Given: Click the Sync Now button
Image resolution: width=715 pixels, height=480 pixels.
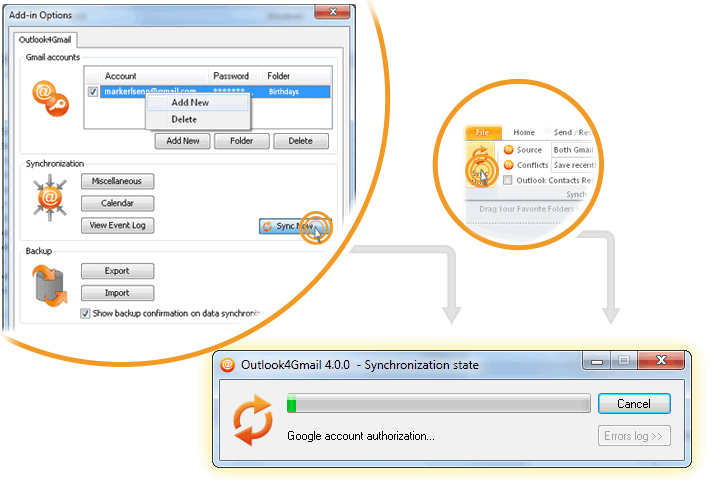Looking at the screenshot, I should pyautogui.click(x=295, y=226).
